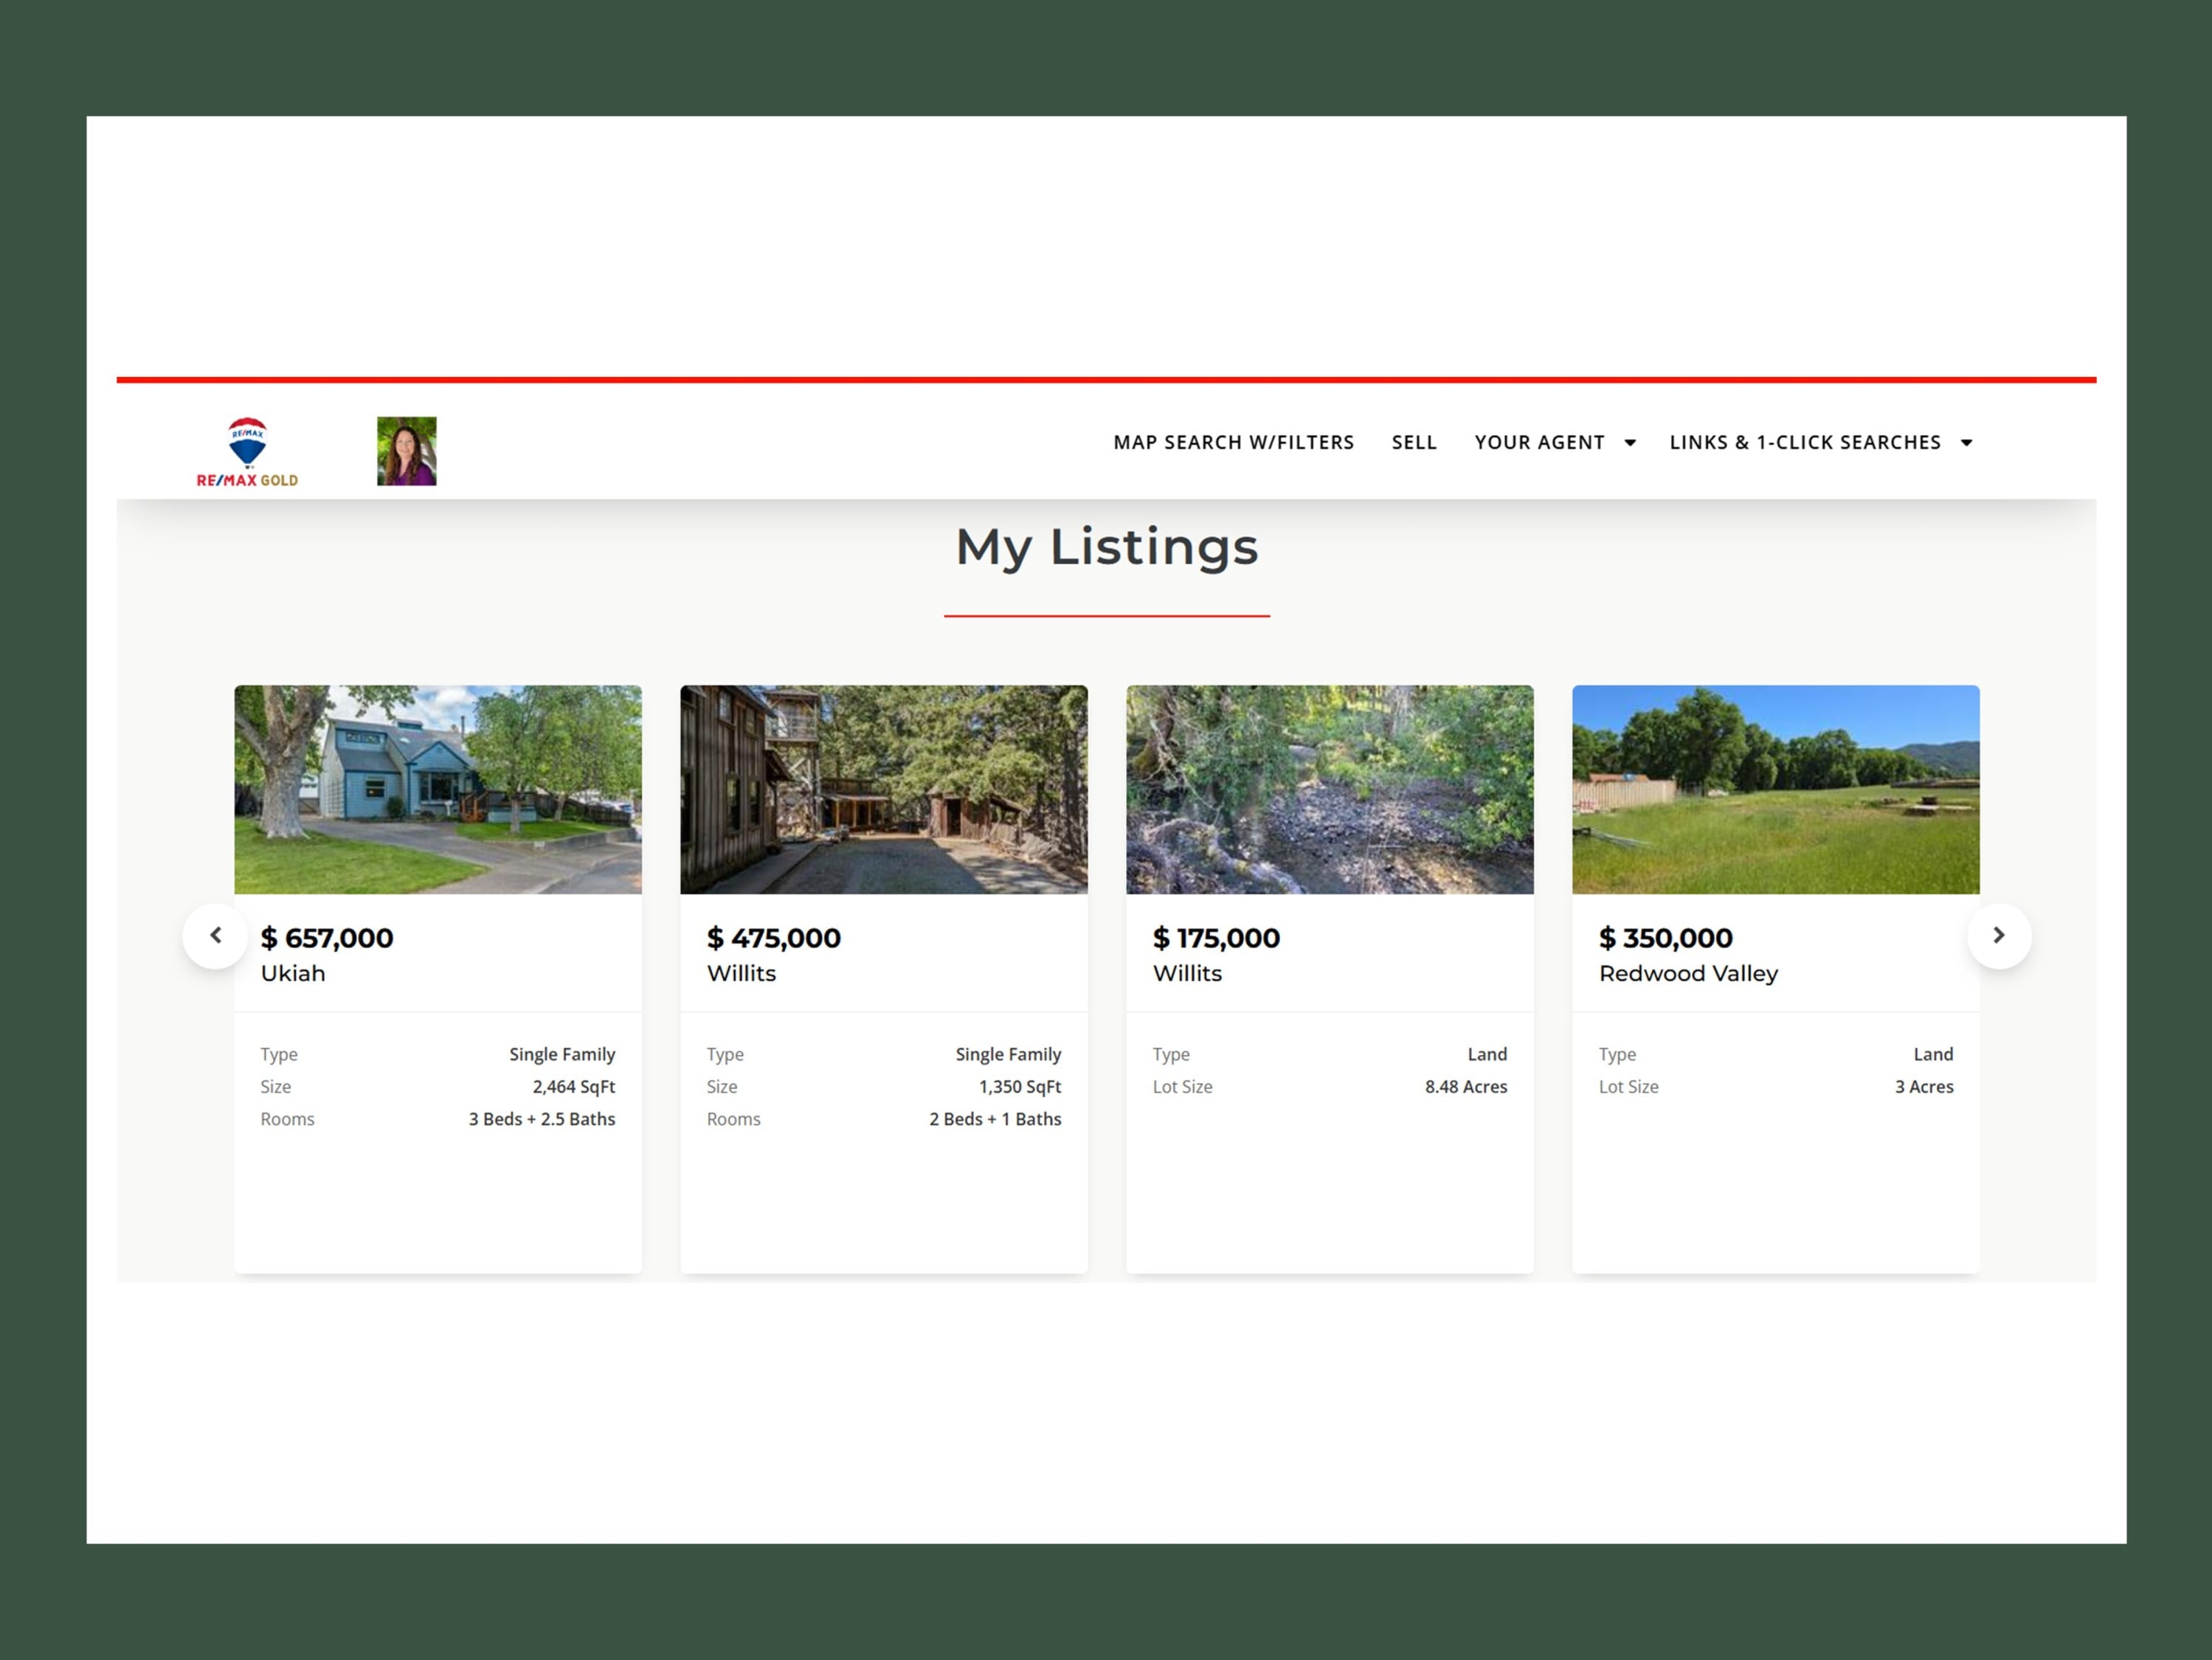Open Map Search W/Filters page
Screen dimensions: 2212x1660
[1234, 442]
